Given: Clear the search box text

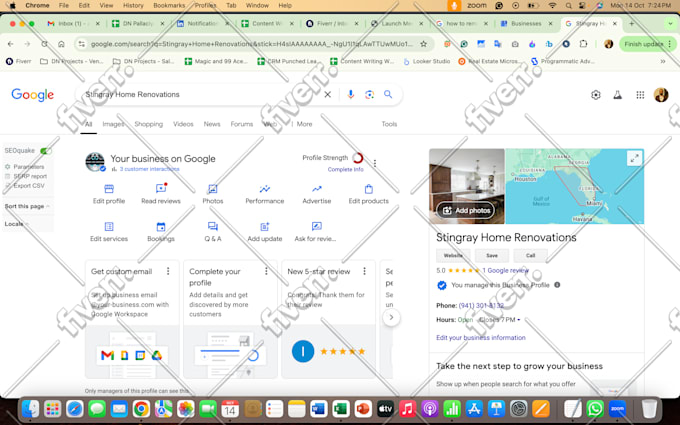Looking at the screenshot, I should 327,94.
